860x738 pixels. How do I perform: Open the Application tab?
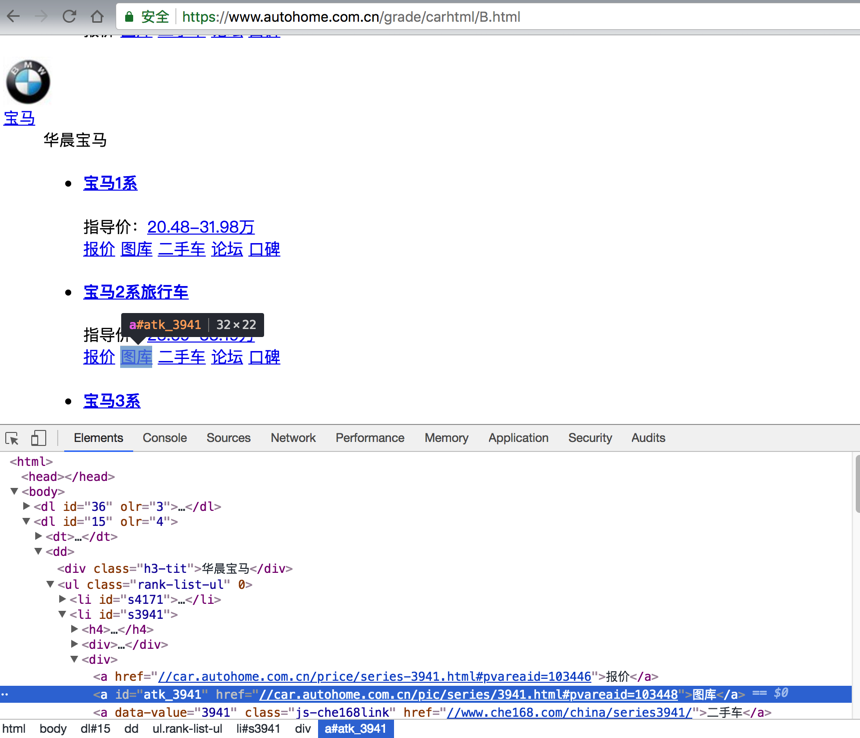pyautogui.click(x=518, y=438)
